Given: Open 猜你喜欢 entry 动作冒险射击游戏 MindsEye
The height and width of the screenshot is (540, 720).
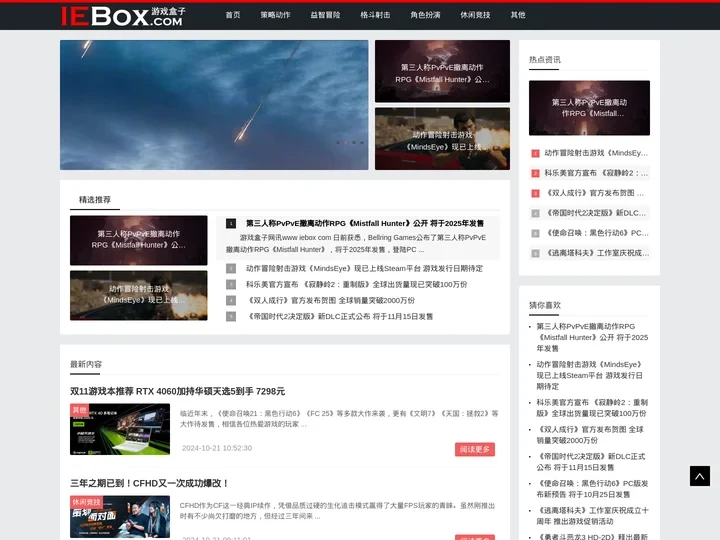Looking at the screenshot, I should [590, 376].
